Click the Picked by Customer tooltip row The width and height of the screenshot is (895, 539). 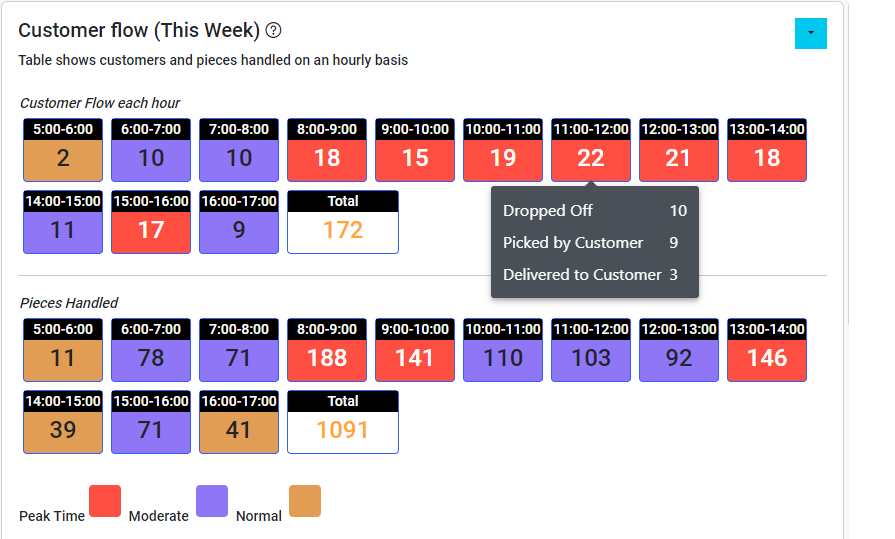[x=595, y=243]
